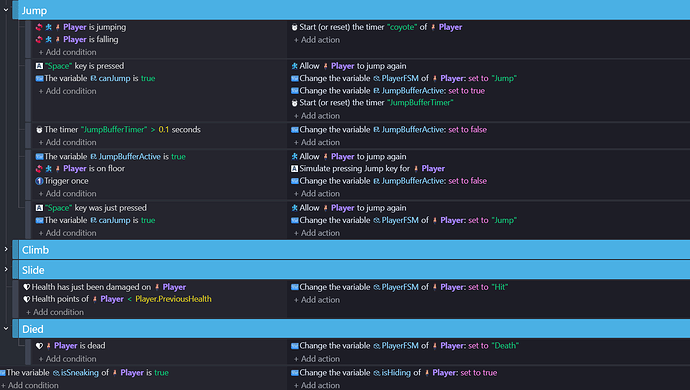This screenshot has width=690, height=390.
Task: Click JumpBufferActive set to false in timer event
Action: [x=467, y=130]
